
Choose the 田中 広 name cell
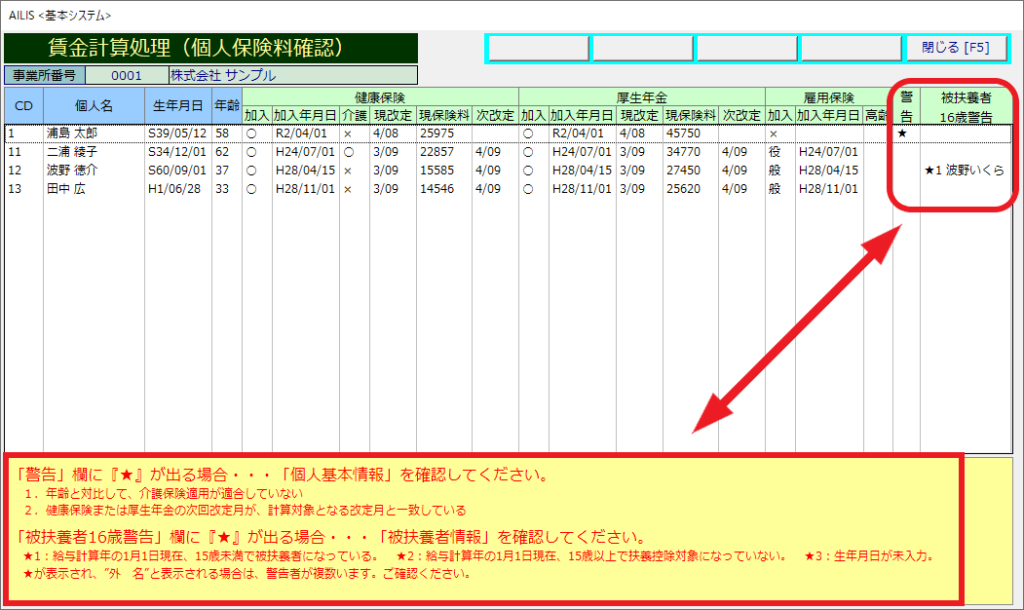65,189
